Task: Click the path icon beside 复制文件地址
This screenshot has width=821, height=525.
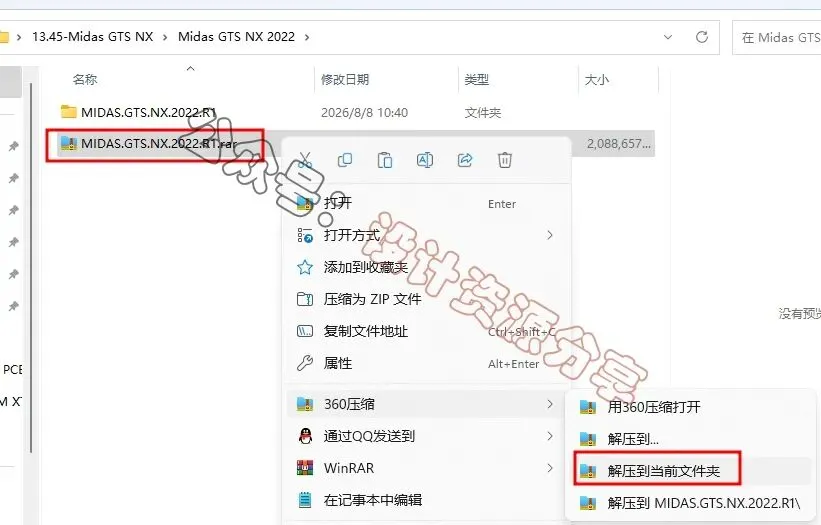Action: point(305,331)
